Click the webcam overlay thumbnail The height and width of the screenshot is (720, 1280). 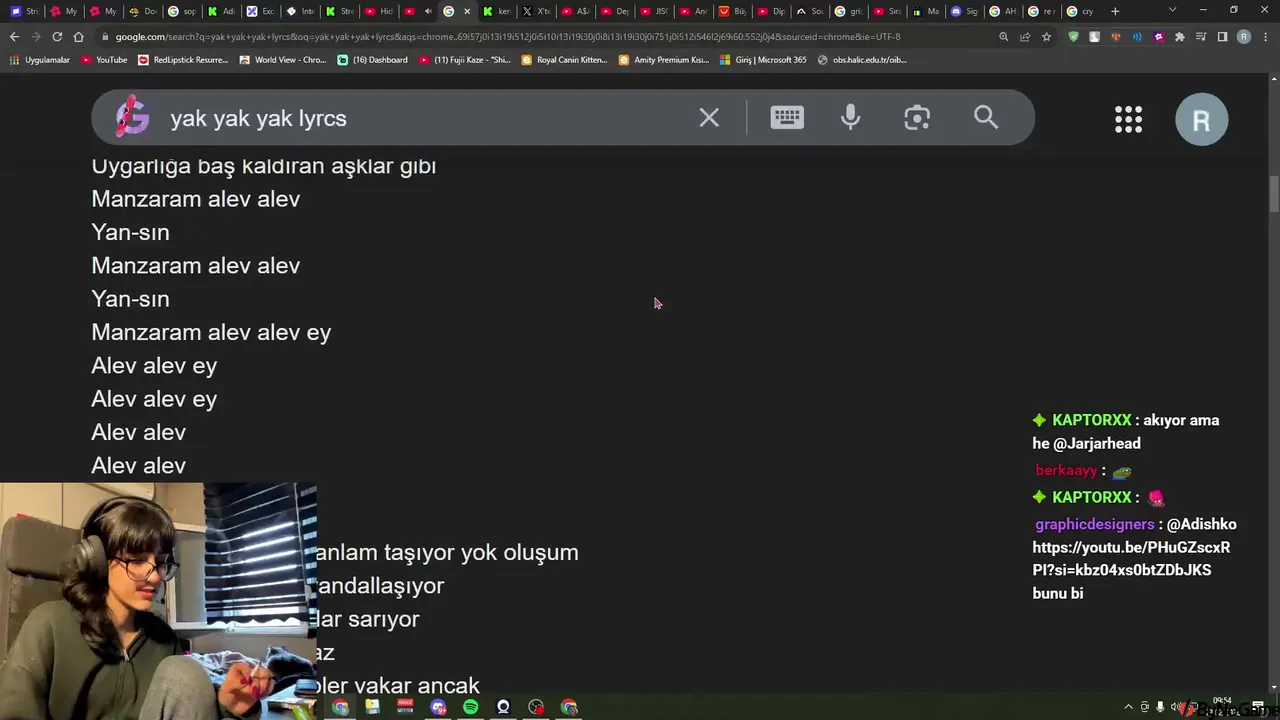pyautogui.click(x=158, y=600)
